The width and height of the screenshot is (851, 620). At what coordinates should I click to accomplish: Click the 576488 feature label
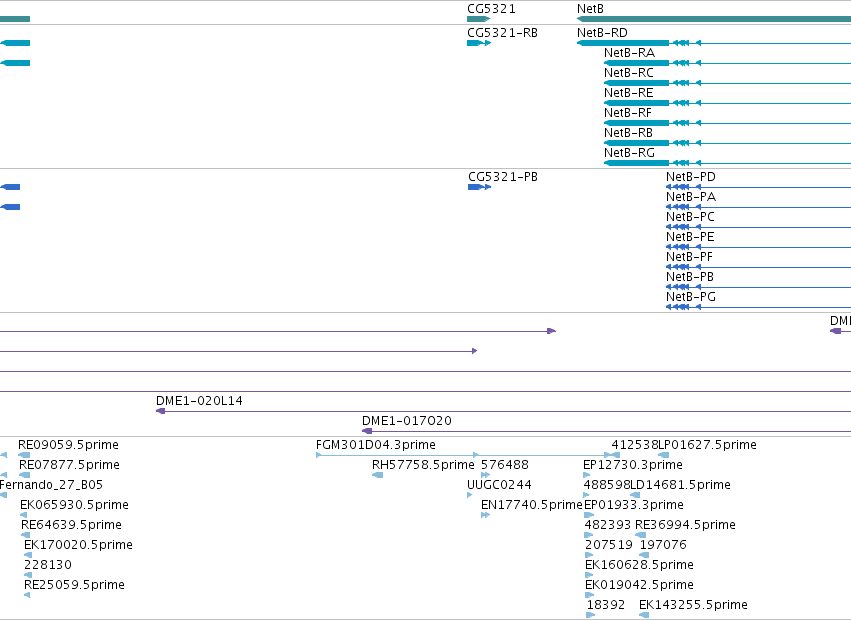tap(505, 465)
